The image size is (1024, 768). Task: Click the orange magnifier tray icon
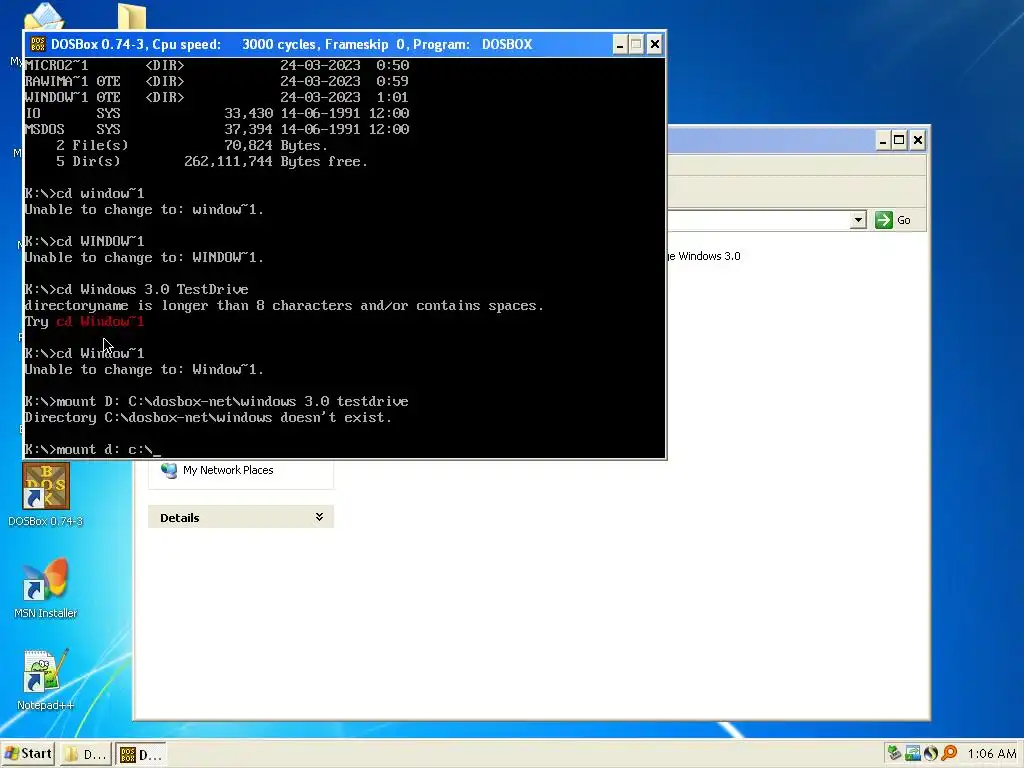pyautogui.click(x=949, y=753)
